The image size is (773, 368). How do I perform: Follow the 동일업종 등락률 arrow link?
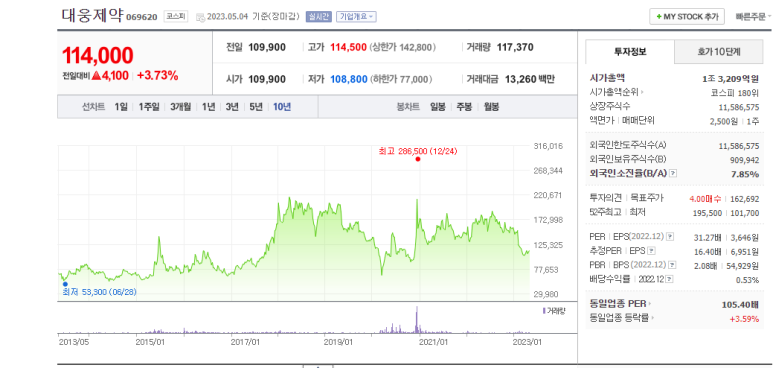pyautogui.click(x=623, y=318)
